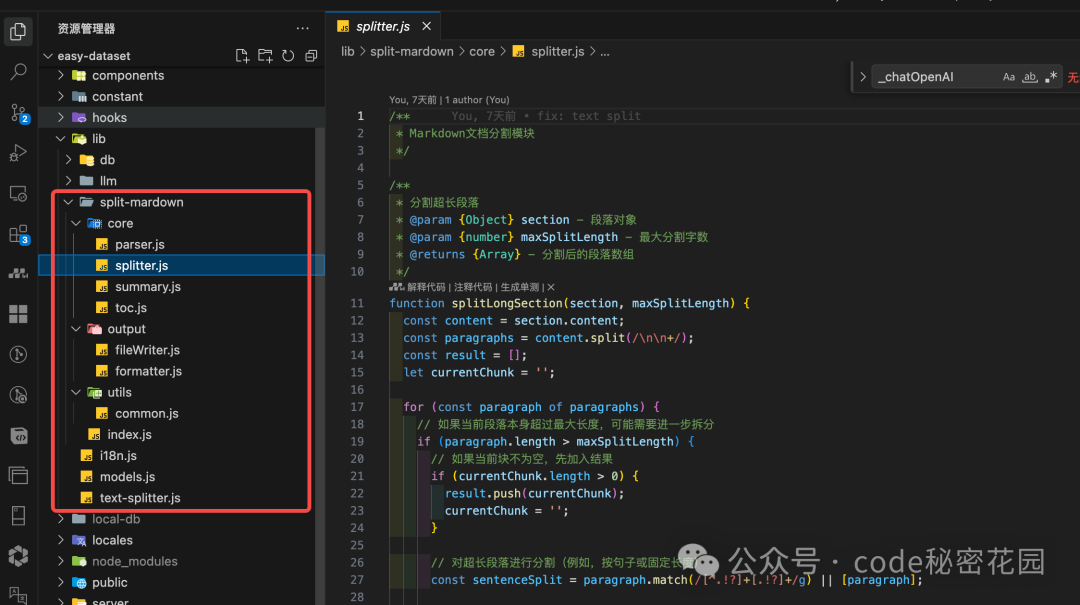
Task: Click the core breadcrumb segment
Action: [x=482, y=52]
